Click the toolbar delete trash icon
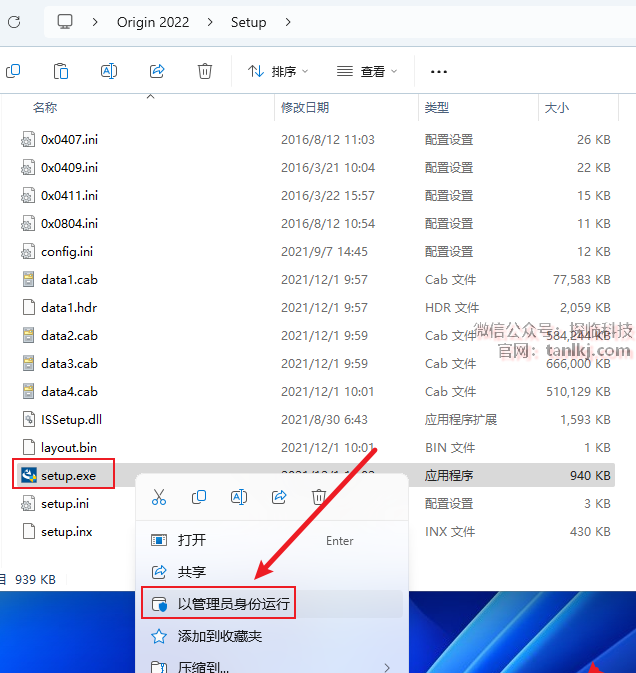This screenshot has height=673, width=636. pos(205,71)
